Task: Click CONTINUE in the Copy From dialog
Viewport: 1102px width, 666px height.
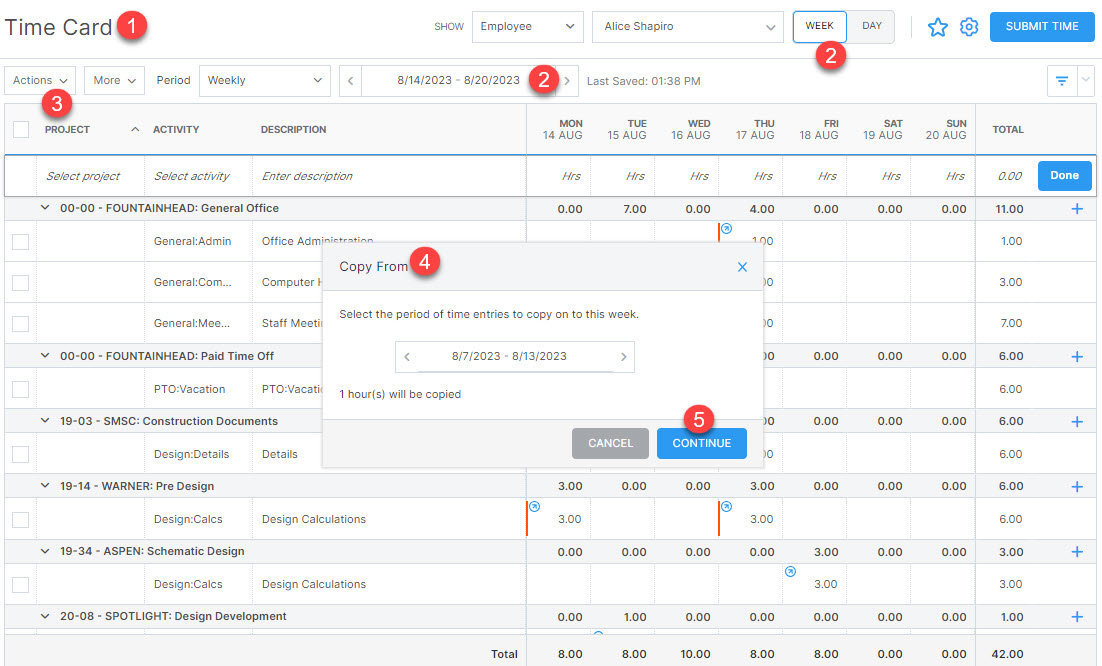Action: click(x=701, y=443)
